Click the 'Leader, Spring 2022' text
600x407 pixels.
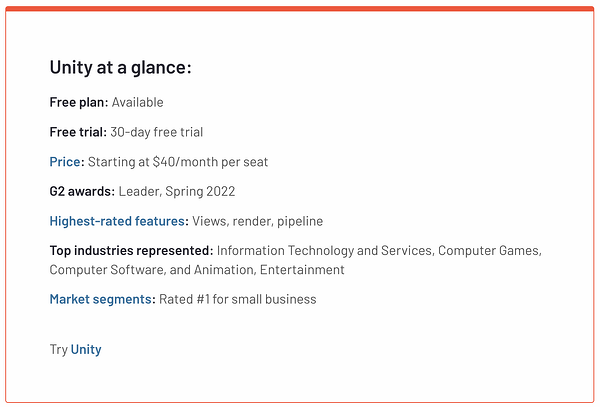177,191
